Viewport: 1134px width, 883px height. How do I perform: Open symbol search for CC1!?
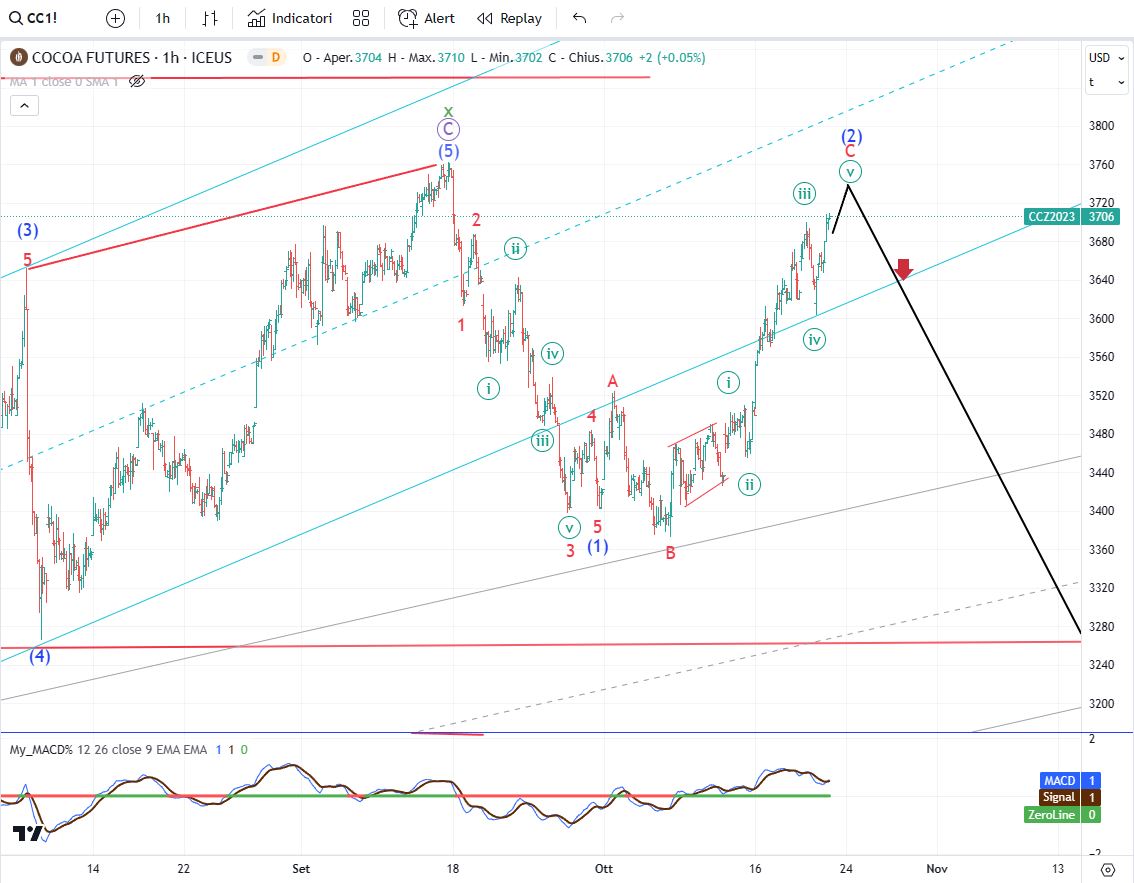[x=33, y=18]
